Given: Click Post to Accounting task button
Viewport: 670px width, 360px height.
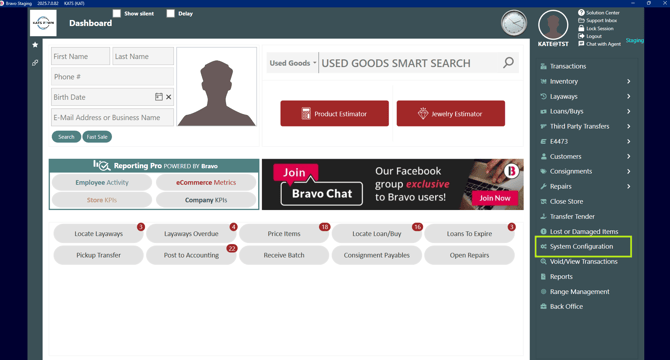Looking at the screenshot, I should point(191,255).
